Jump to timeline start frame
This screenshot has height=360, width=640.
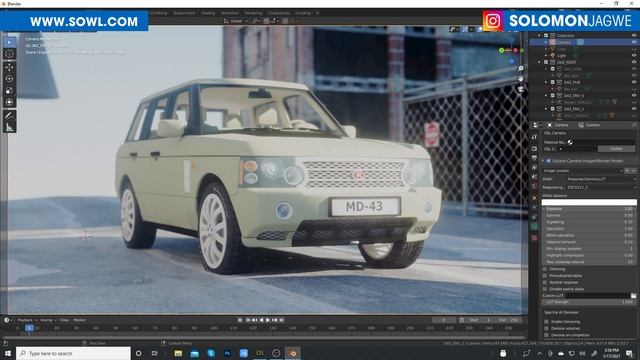click(248, 320)
